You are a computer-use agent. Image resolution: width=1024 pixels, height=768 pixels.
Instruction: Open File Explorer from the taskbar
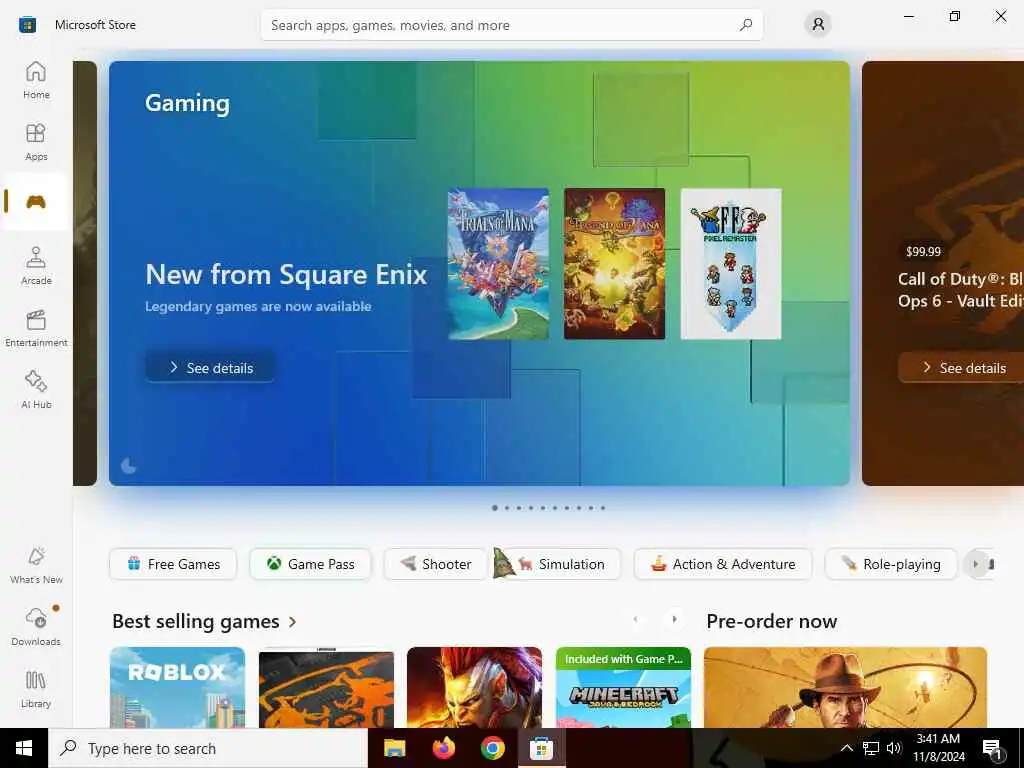pos(394,748)
